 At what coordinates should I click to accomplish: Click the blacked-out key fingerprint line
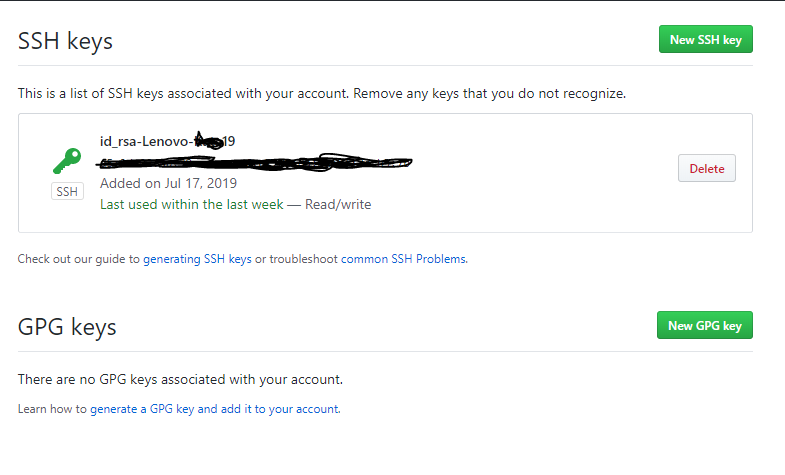pos(255,160)
